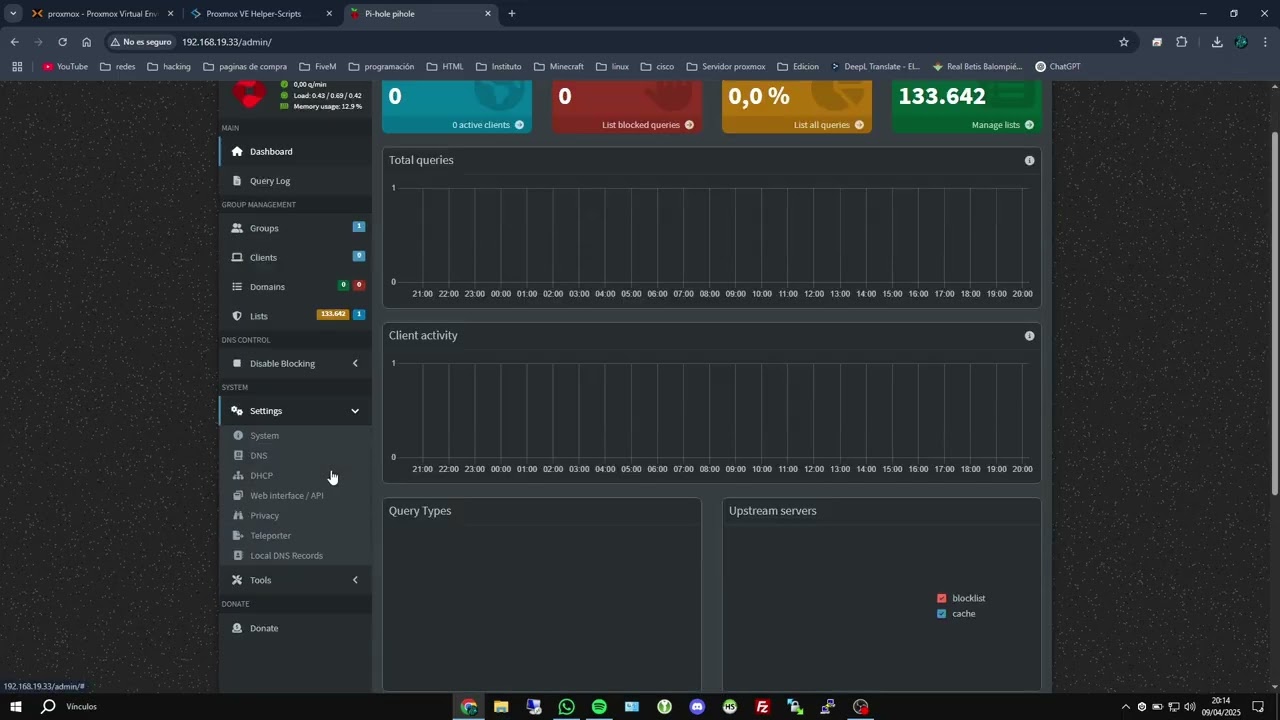Image resolution: width=1280 pixels, height=720 pixels.
Task: Open the Servidor proxmox bookmark folder
Action: (725, 67)
